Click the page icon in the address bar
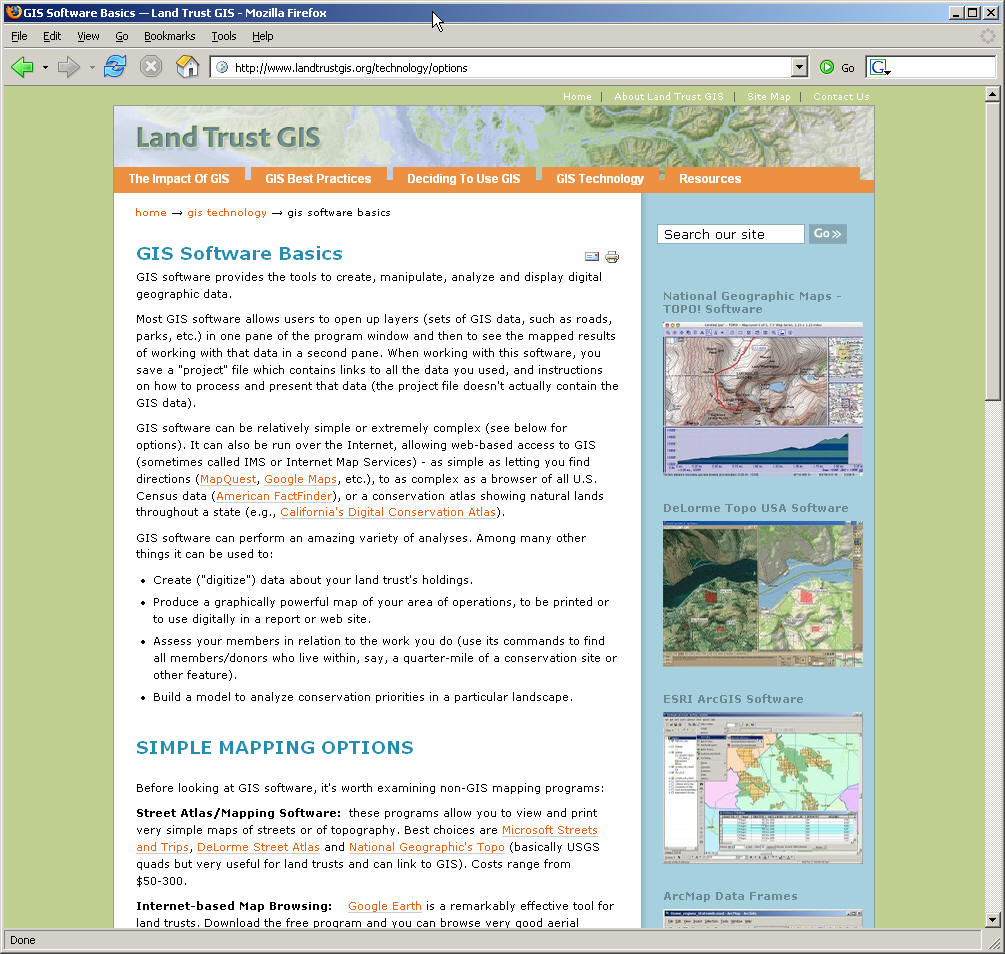The image size is (1005, 954). tap(222, 67)
